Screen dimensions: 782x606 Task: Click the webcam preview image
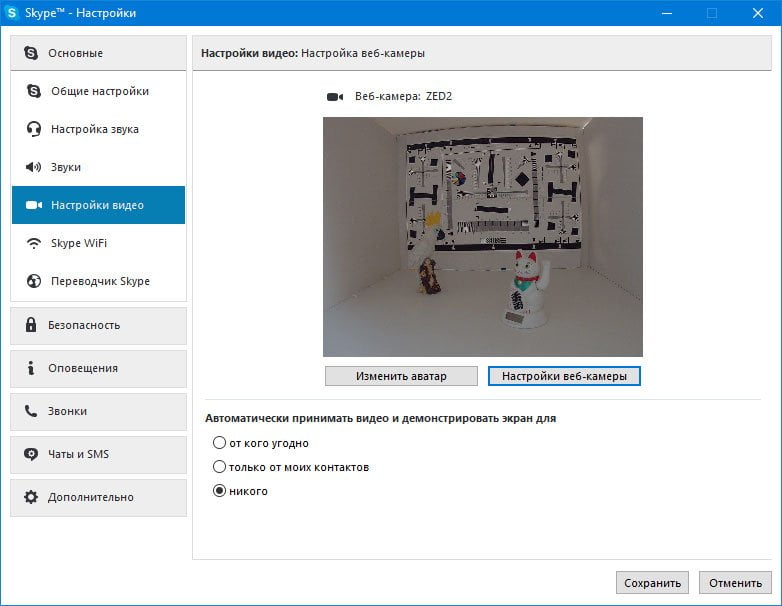[483, 237]
